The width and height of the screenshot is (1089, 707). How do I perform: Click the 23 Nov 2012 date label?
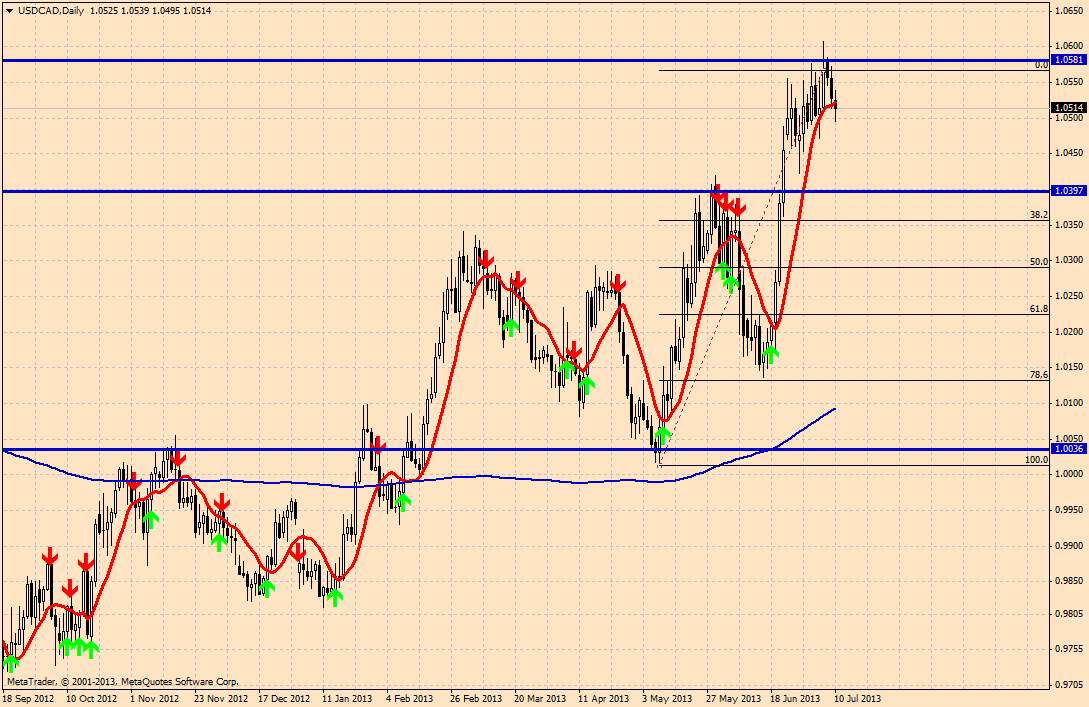point(221,699)
